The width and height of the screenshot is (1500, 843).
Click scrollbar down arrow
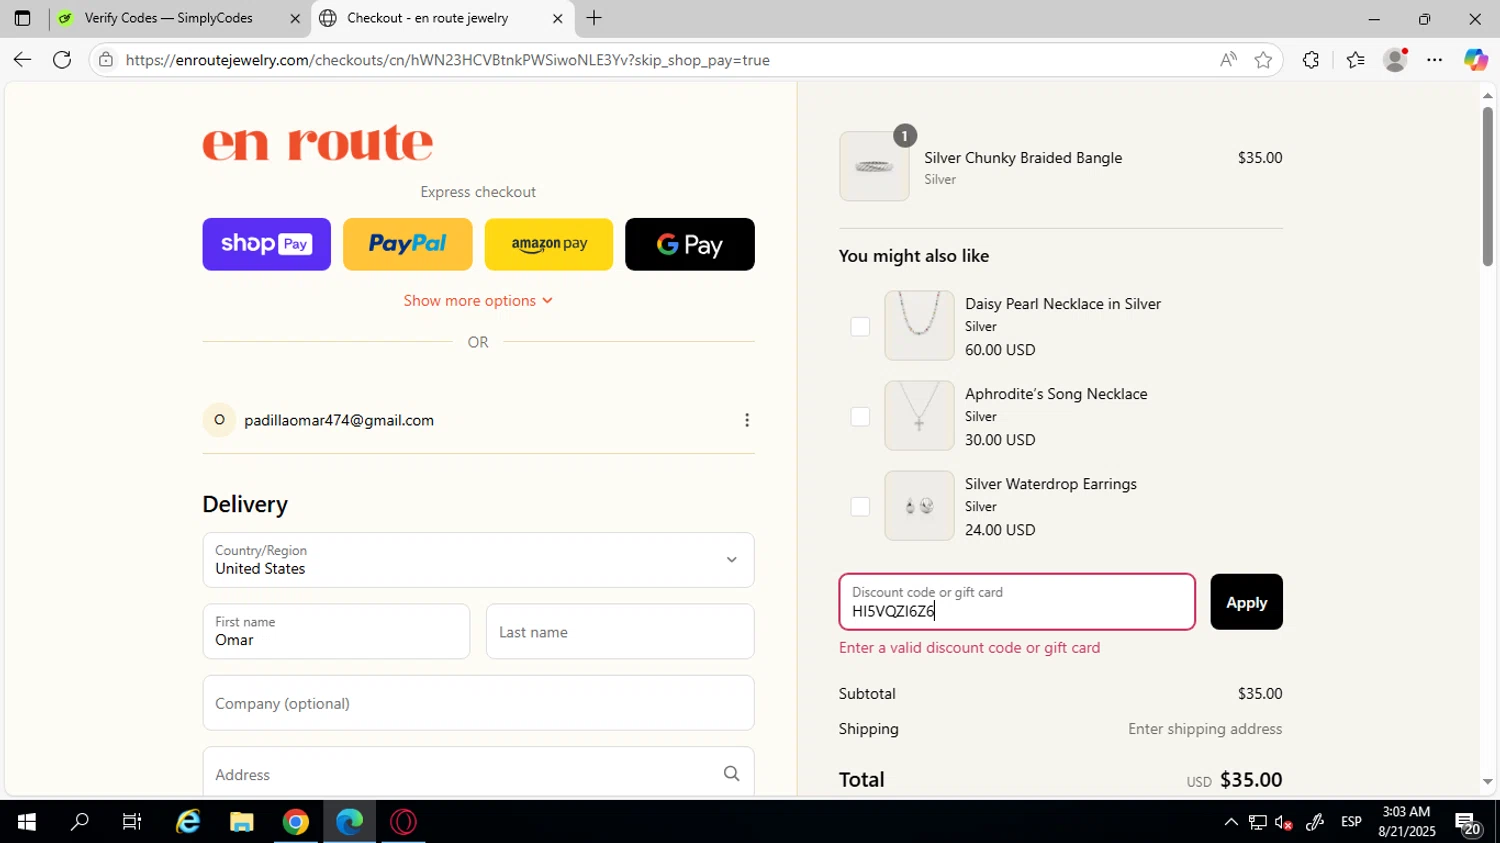1487,782
